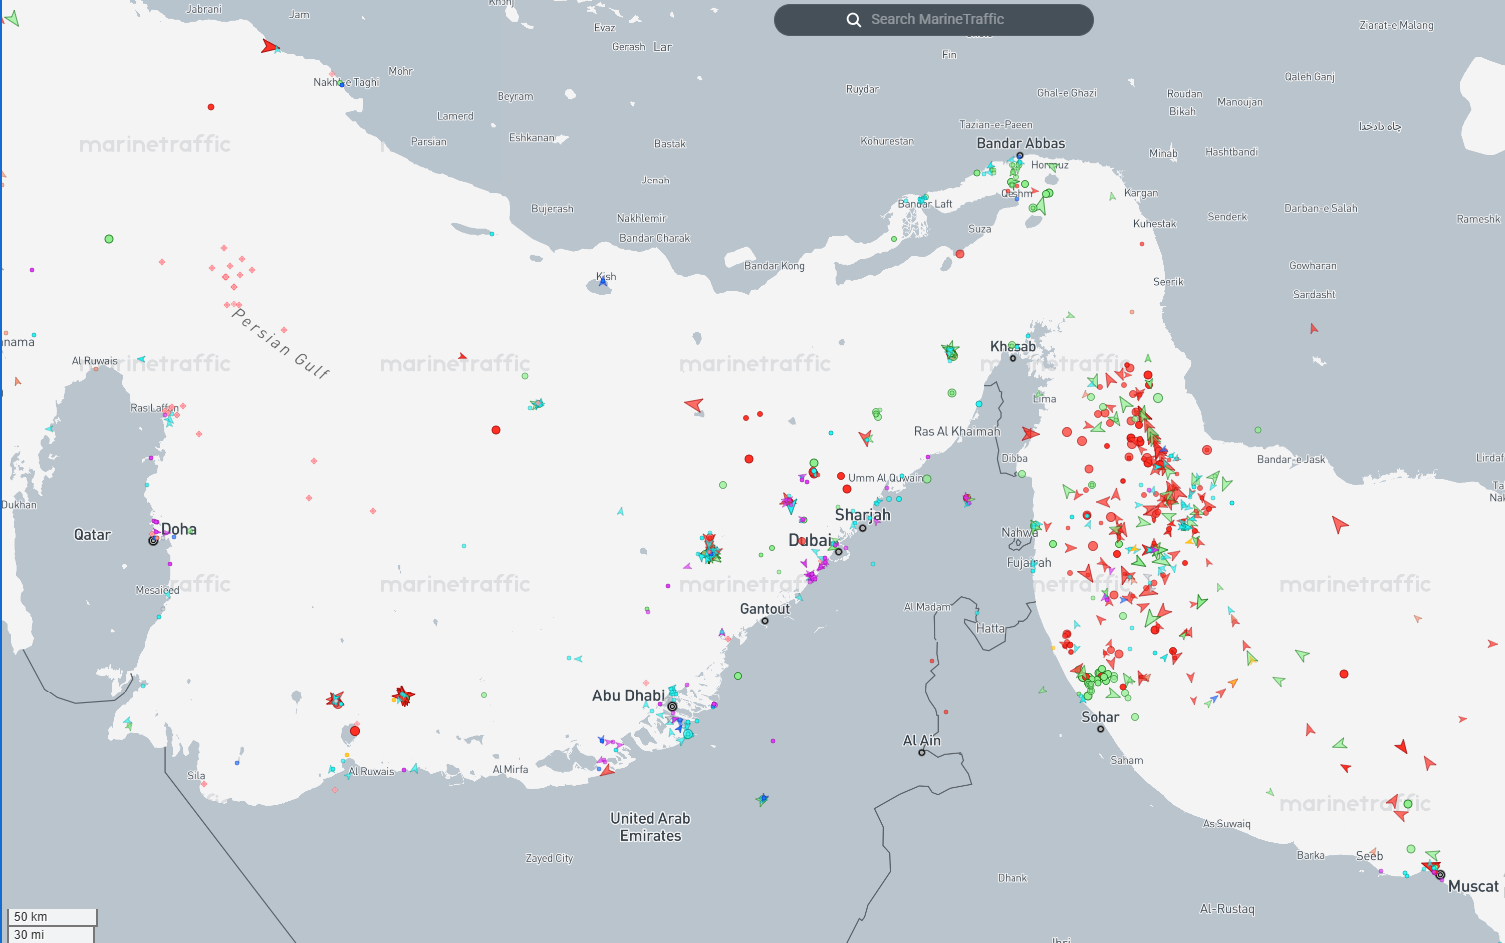
Task: Click the Qatar country label
Action: tap(92, 535)
